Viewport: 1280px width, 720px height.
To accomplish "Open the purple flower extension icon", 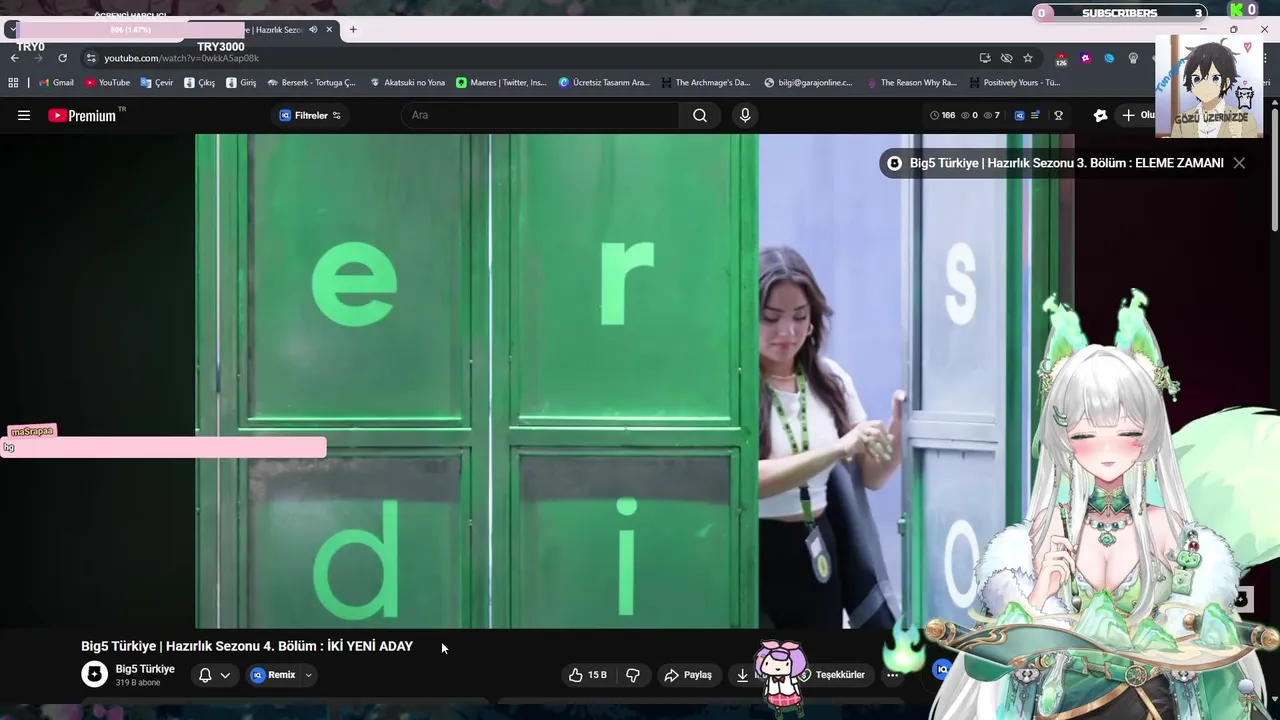I will [1085, 58].
